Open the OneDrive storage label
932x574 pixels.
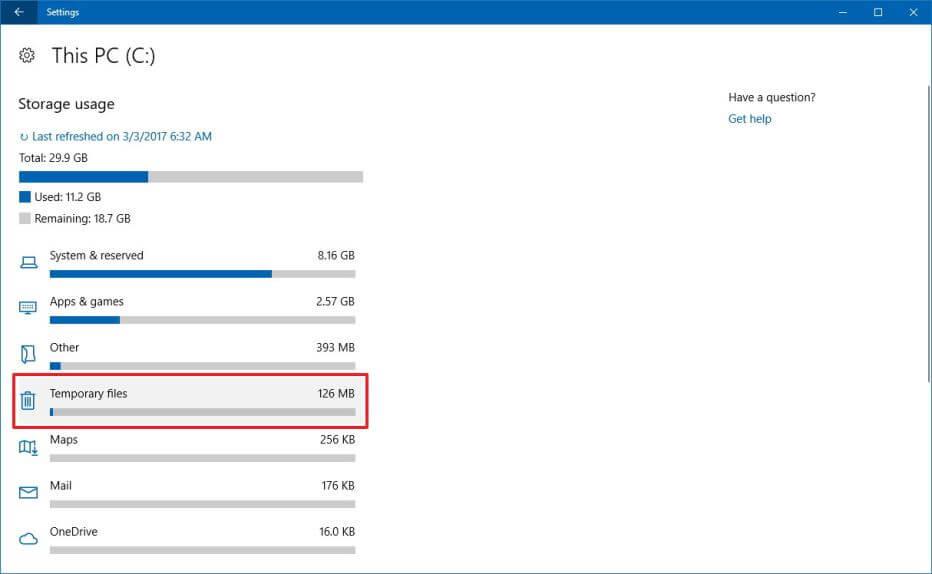coord(74,532)
